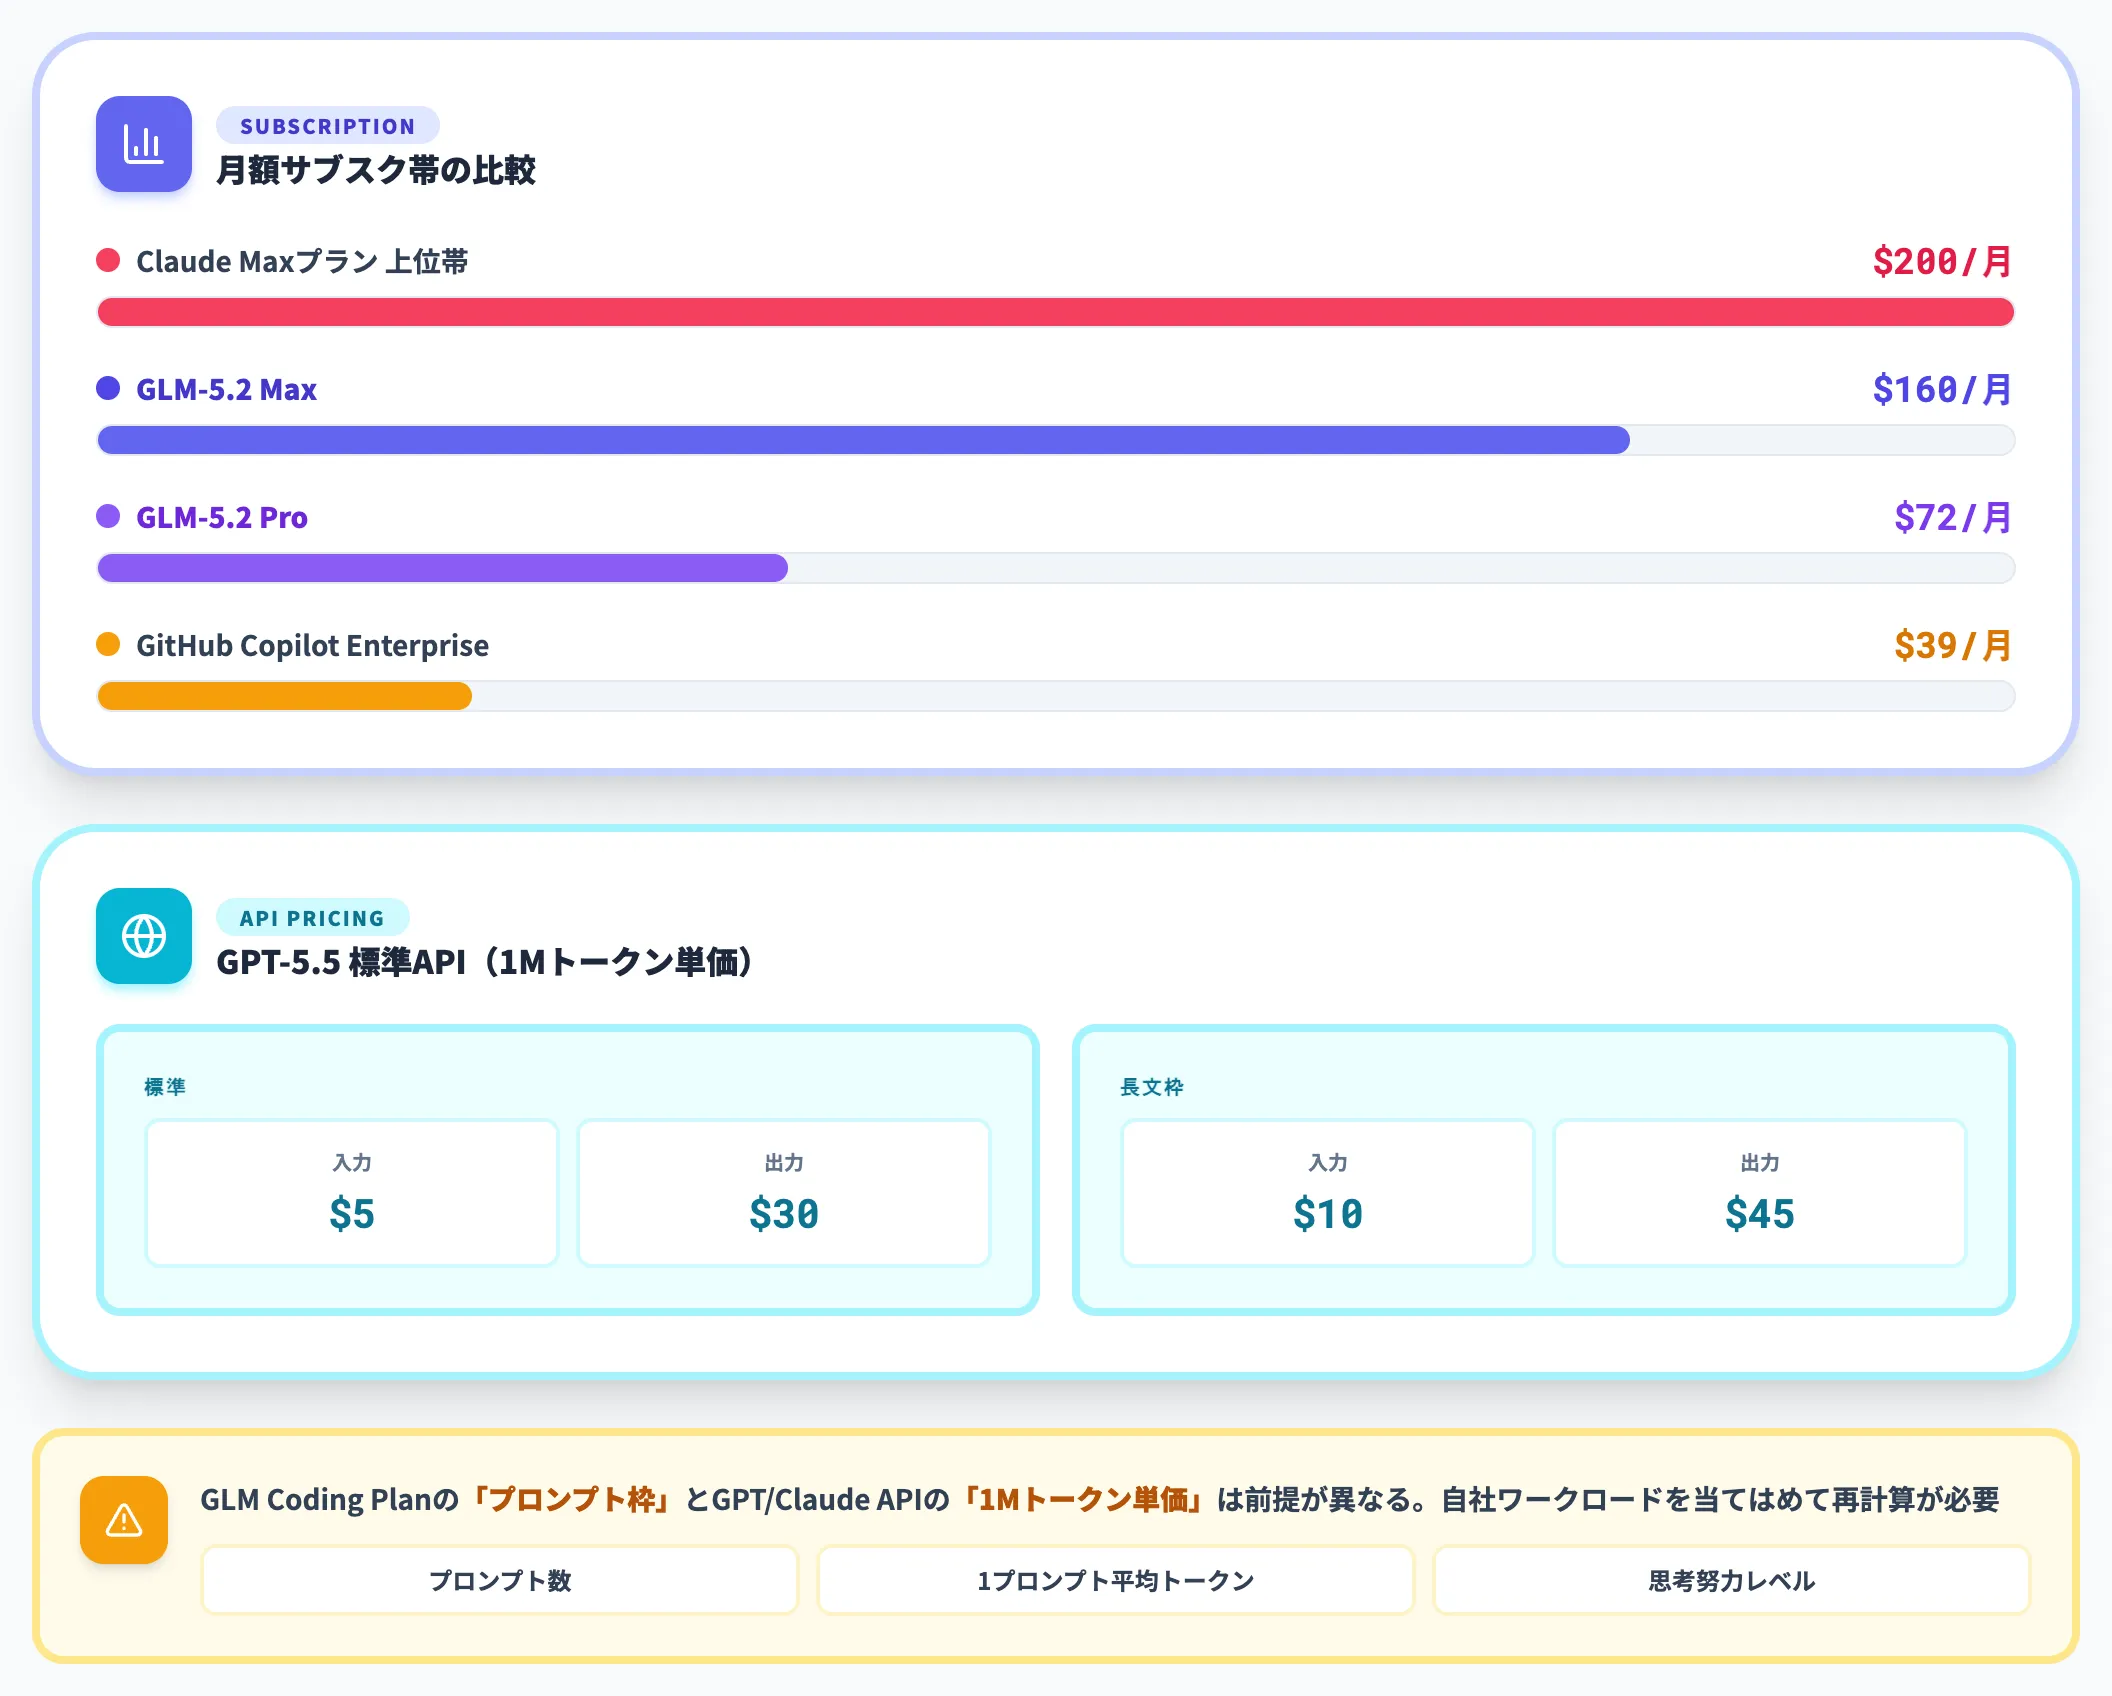The image size is (2112, 1696).
Task: Click the highlighted 「プロンプト枠」 text
Action: point(571,1499)
